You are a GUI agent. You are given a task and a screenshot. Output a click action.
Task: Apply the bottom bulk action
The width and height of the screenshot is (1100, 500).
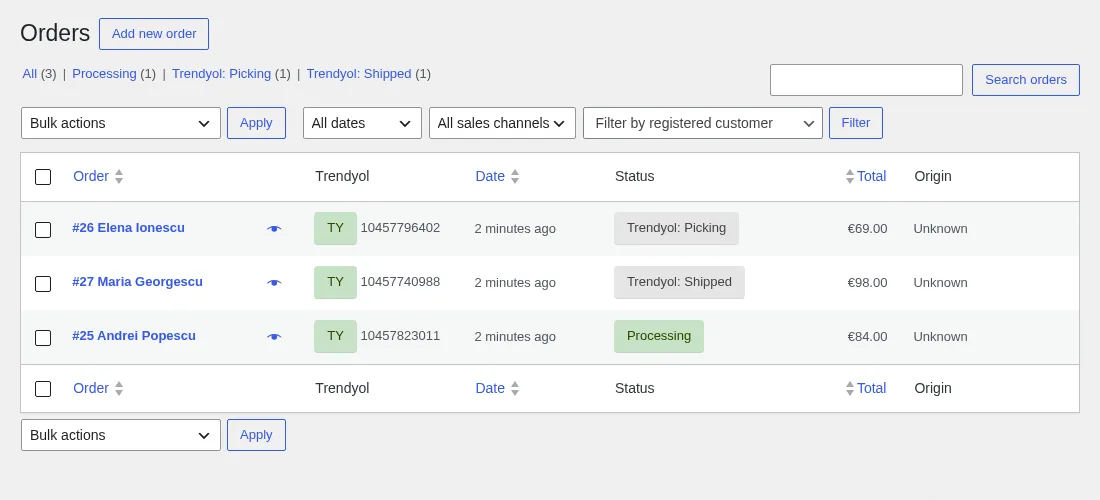(x=256, y=435)
